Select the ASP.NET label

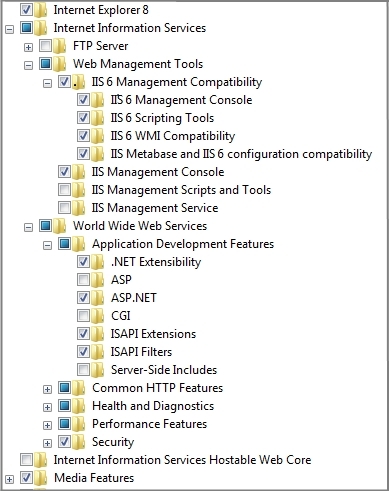(x=134, y=298)
